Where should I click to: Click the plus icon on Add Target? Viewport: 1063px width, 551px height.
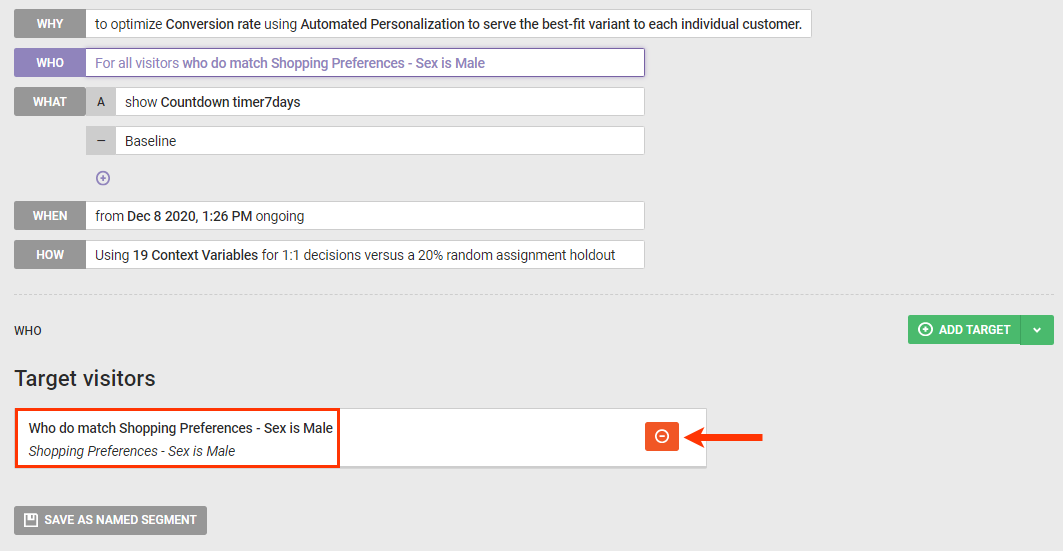click(925, 330)
